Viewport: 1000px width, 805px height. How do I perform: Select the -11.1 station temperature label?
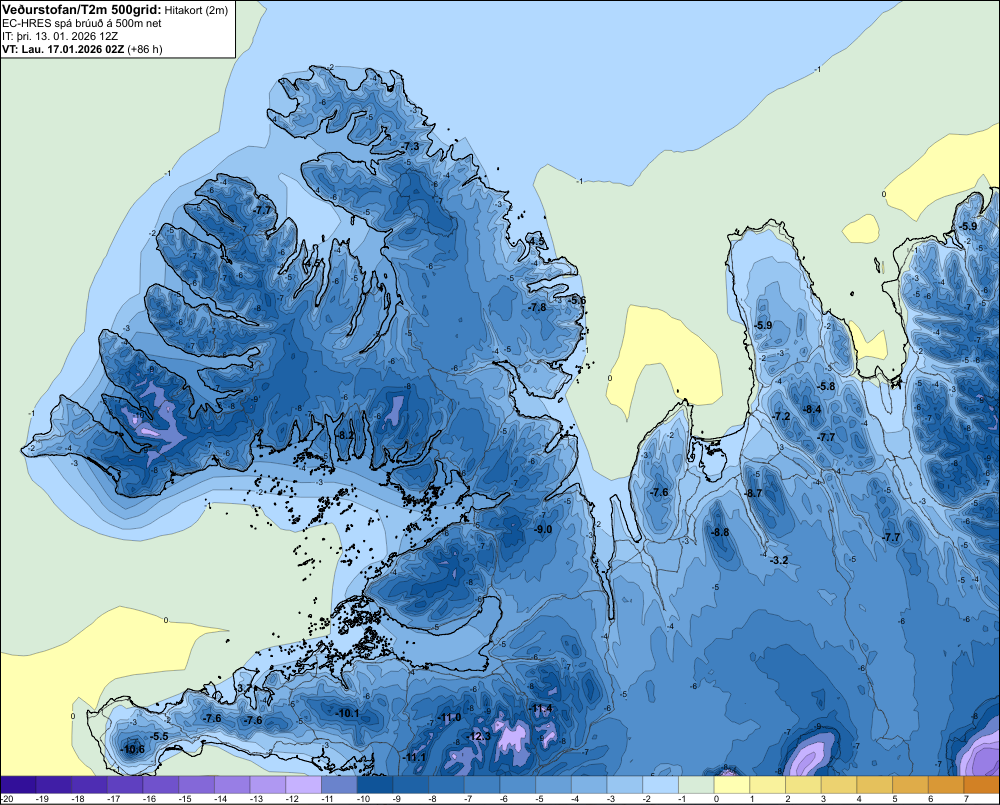[x=415, y=757]
